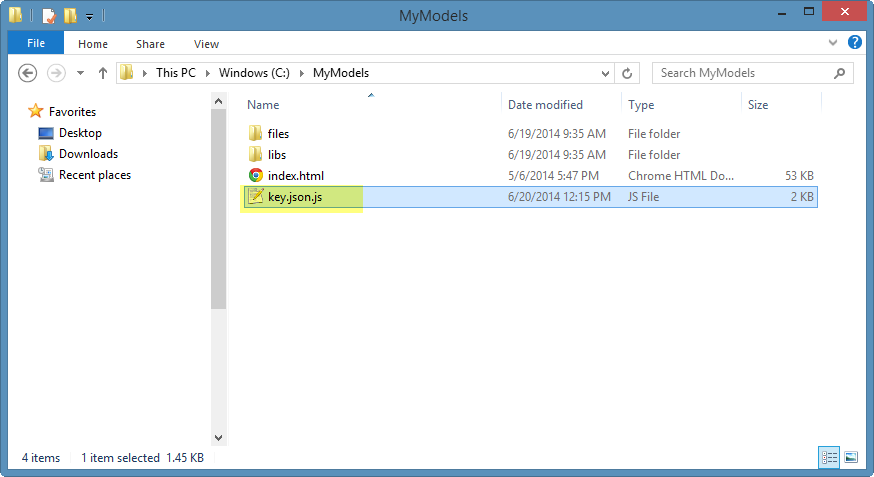Switch to Details view in status bar
The image size is (874, 477).
click(829, 457)
